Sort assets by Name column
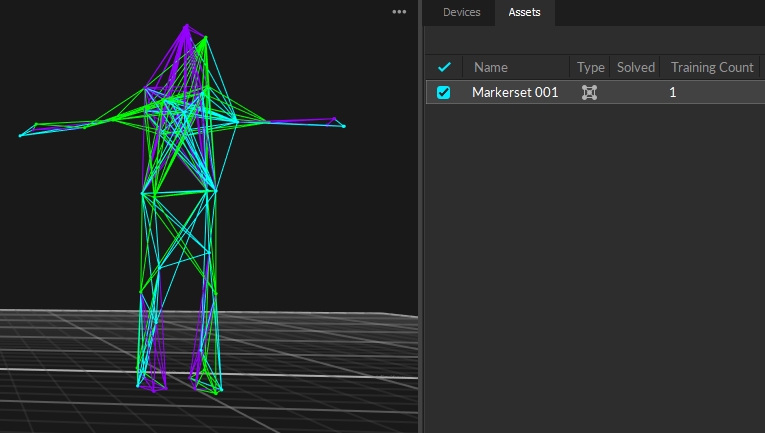765x433 pixels. point(491,67)
